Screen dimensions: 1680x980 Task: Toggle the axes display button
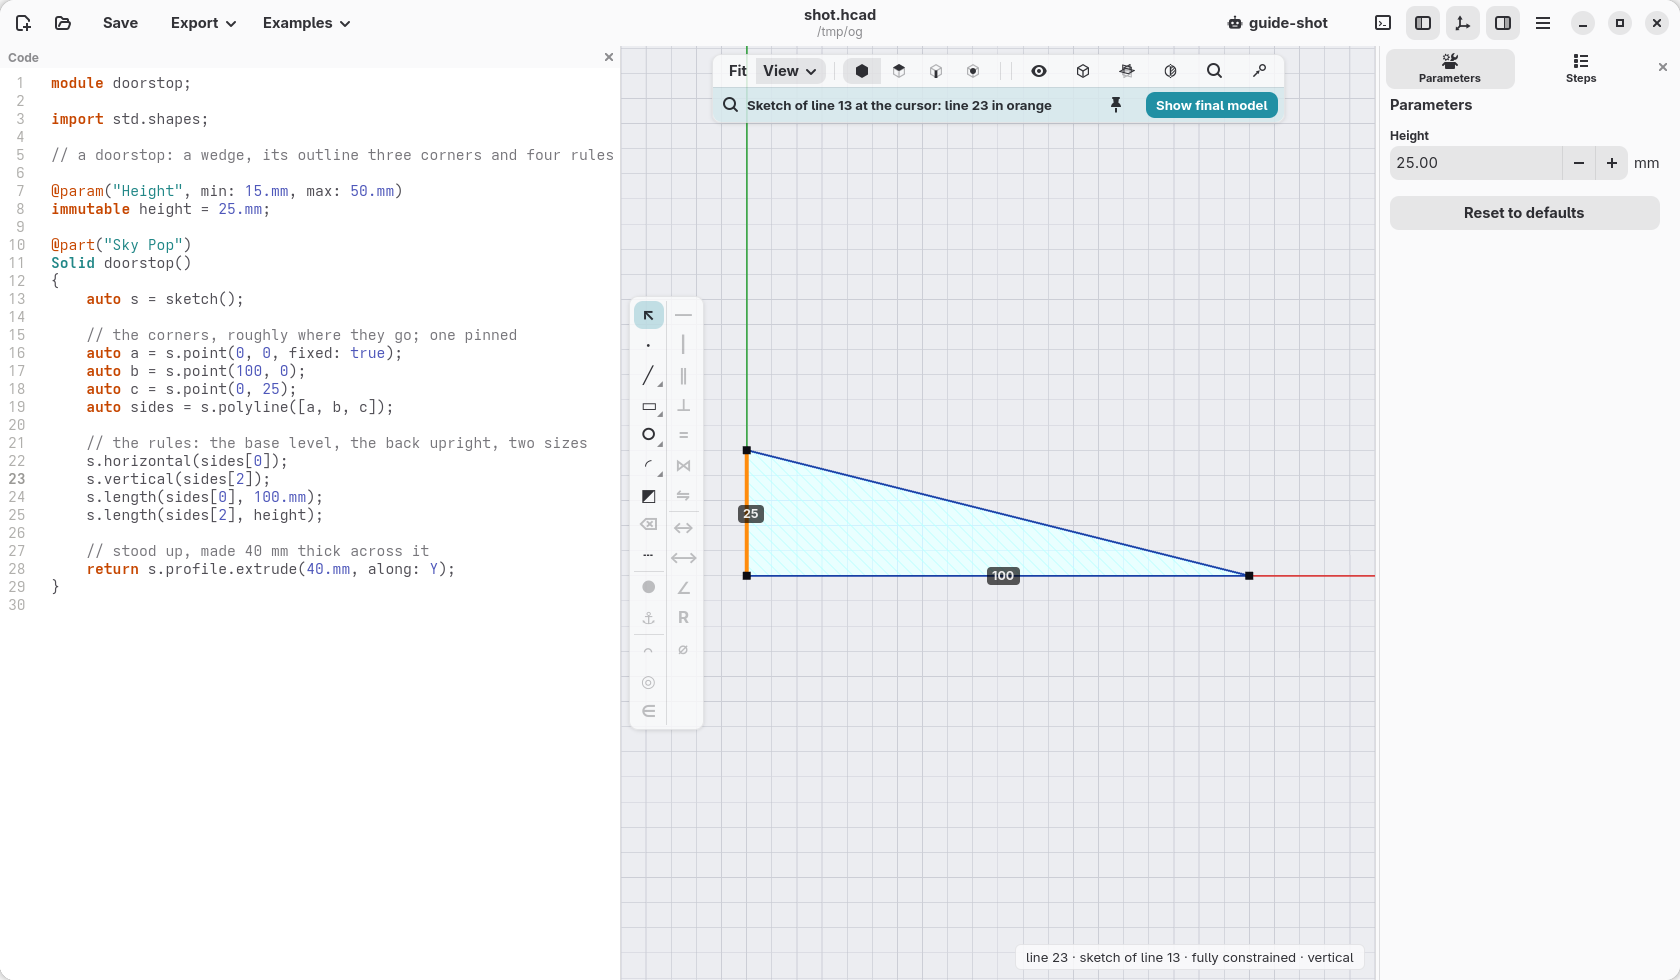pyautogui.click(x=1463, y=23)
